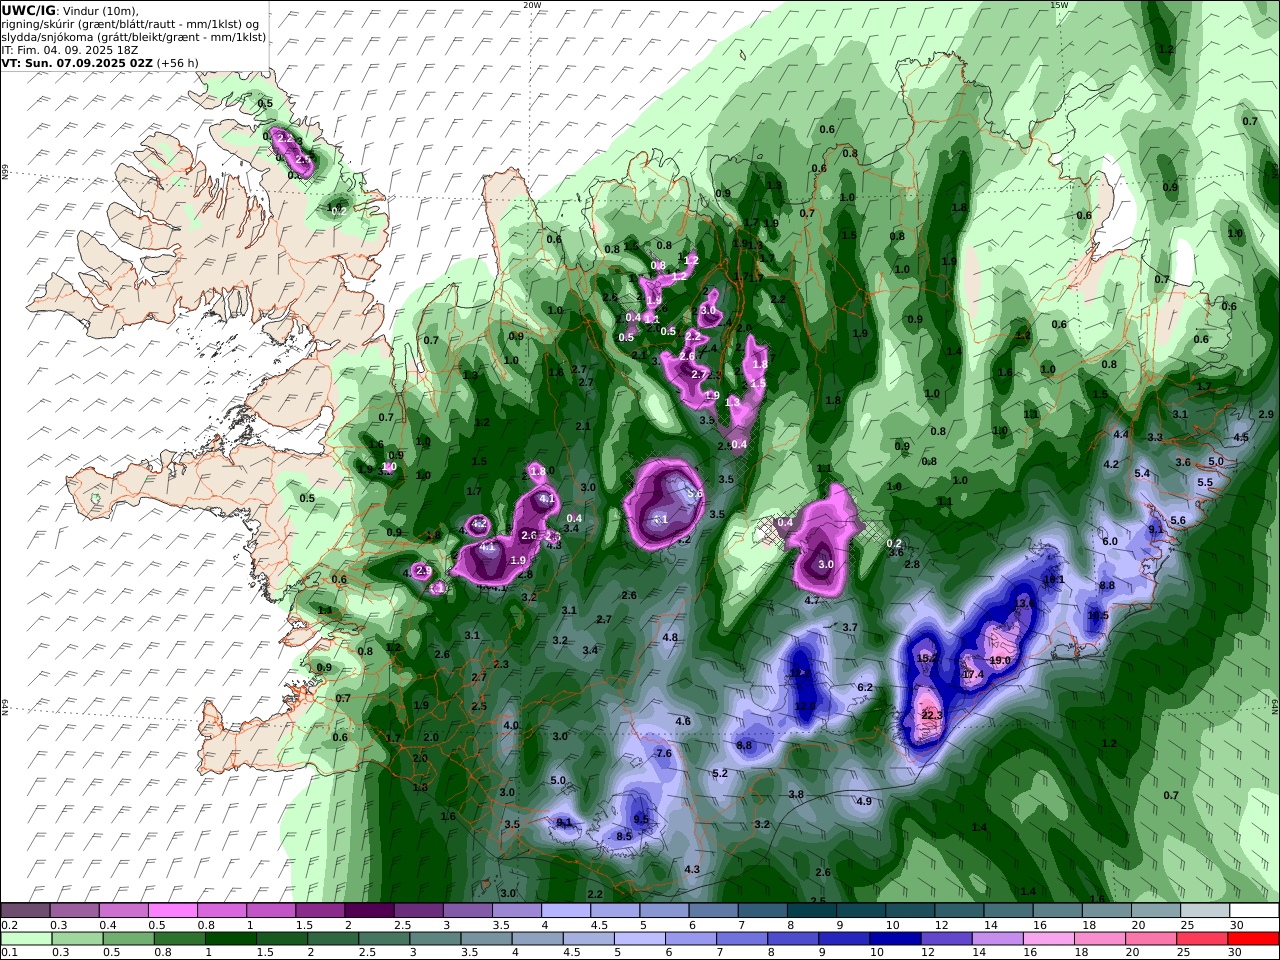The width and height of the screenshot is (1280, 960).
Task: Select the pale pink 16 mm rain swatch
Action: pyautogui.click(x=1047, y=939)
